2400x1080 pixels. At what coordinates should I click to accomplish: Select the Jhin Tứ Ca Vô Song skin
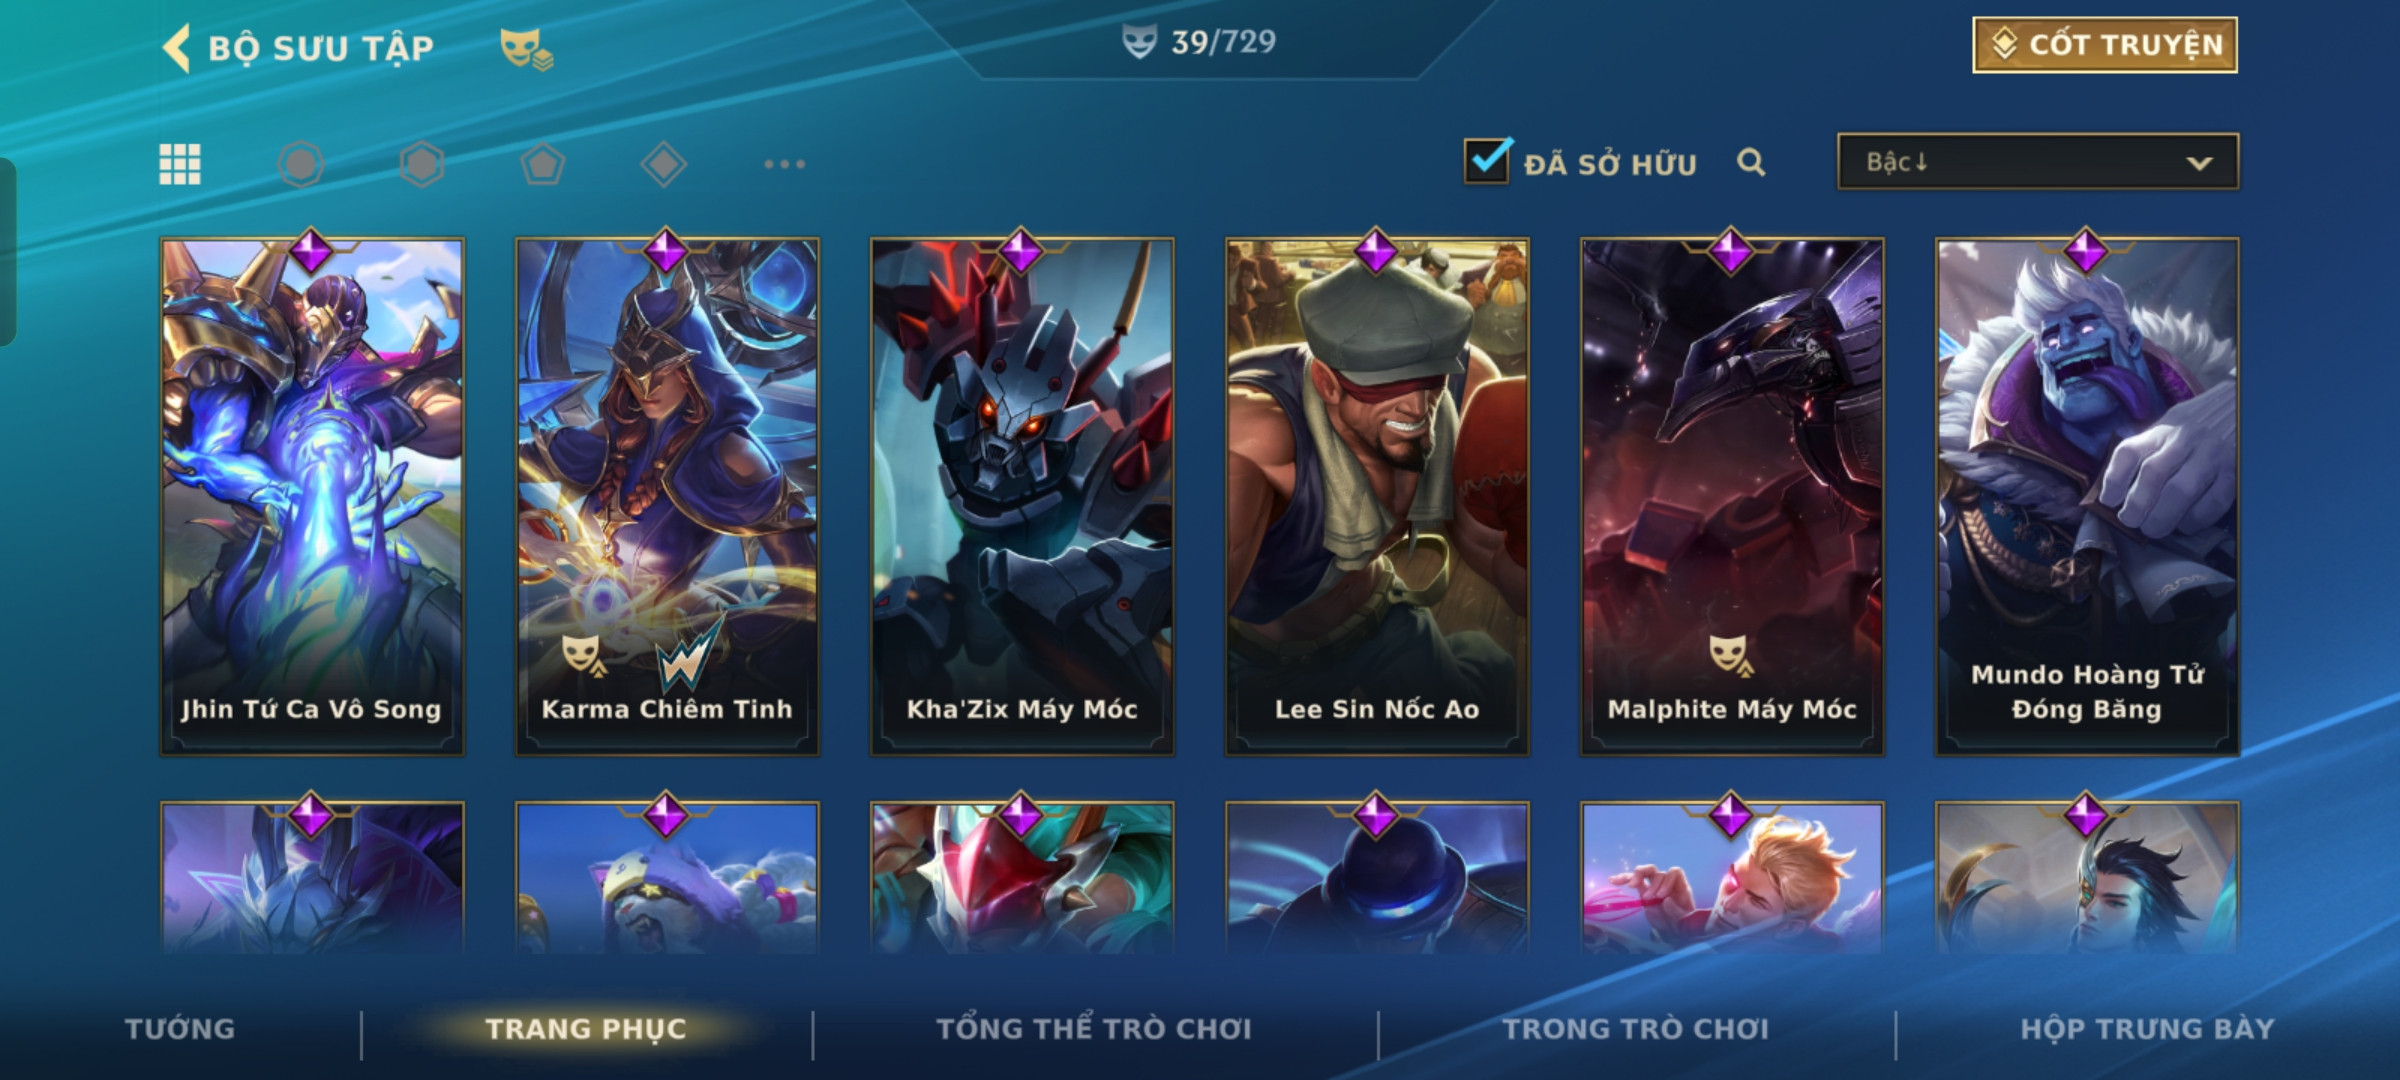312,497
